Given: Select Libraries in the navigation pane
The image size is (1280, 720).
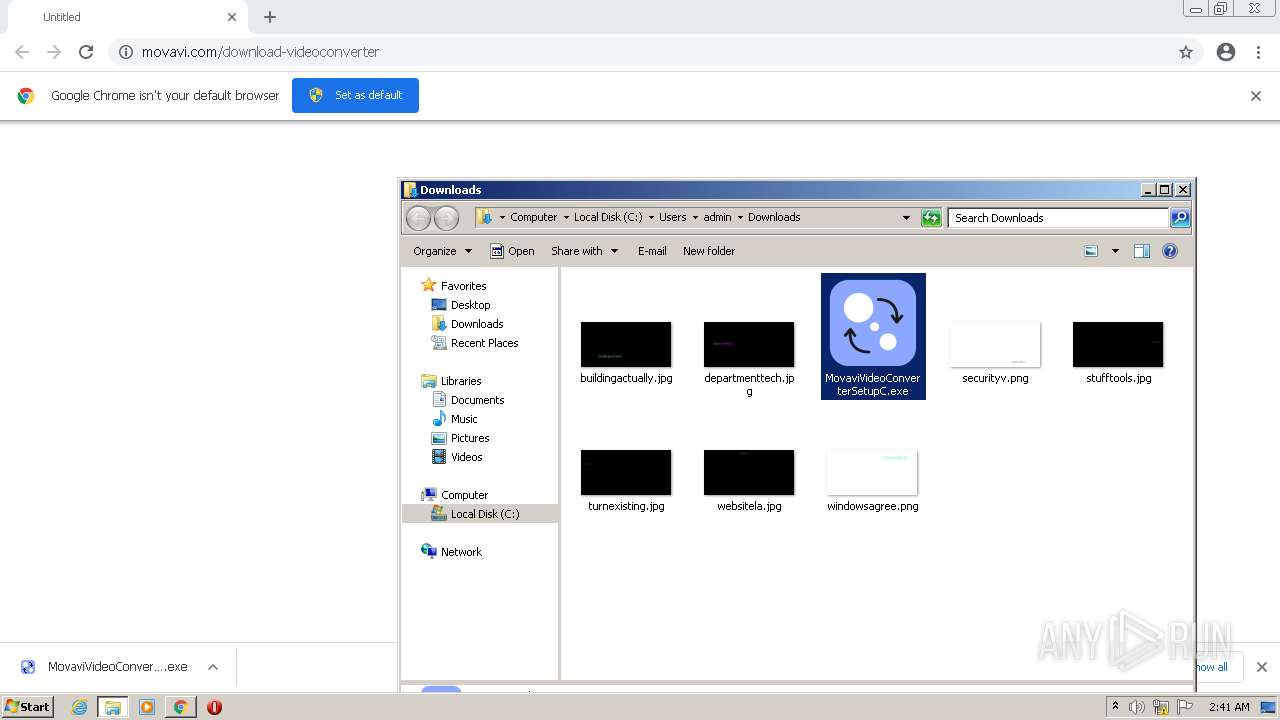Looking at the screenshot, I should (461, 381).
